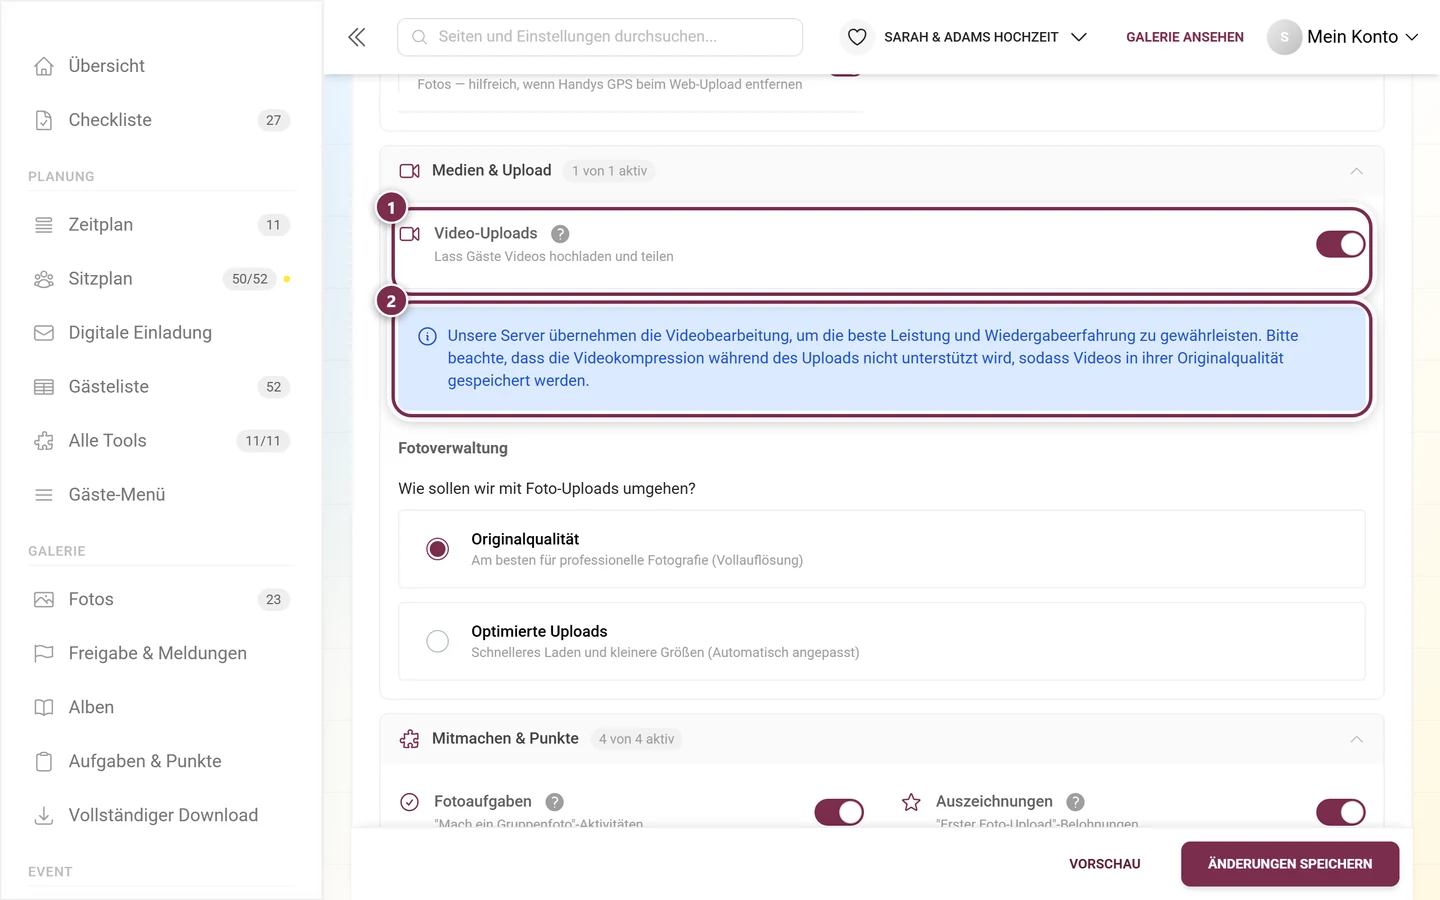Image resolution: width=1440 pixels, height=900 pixels.
Task: Click the Aufgaben & Punkte clipboard icon
Action: click(x=44, y=762)
